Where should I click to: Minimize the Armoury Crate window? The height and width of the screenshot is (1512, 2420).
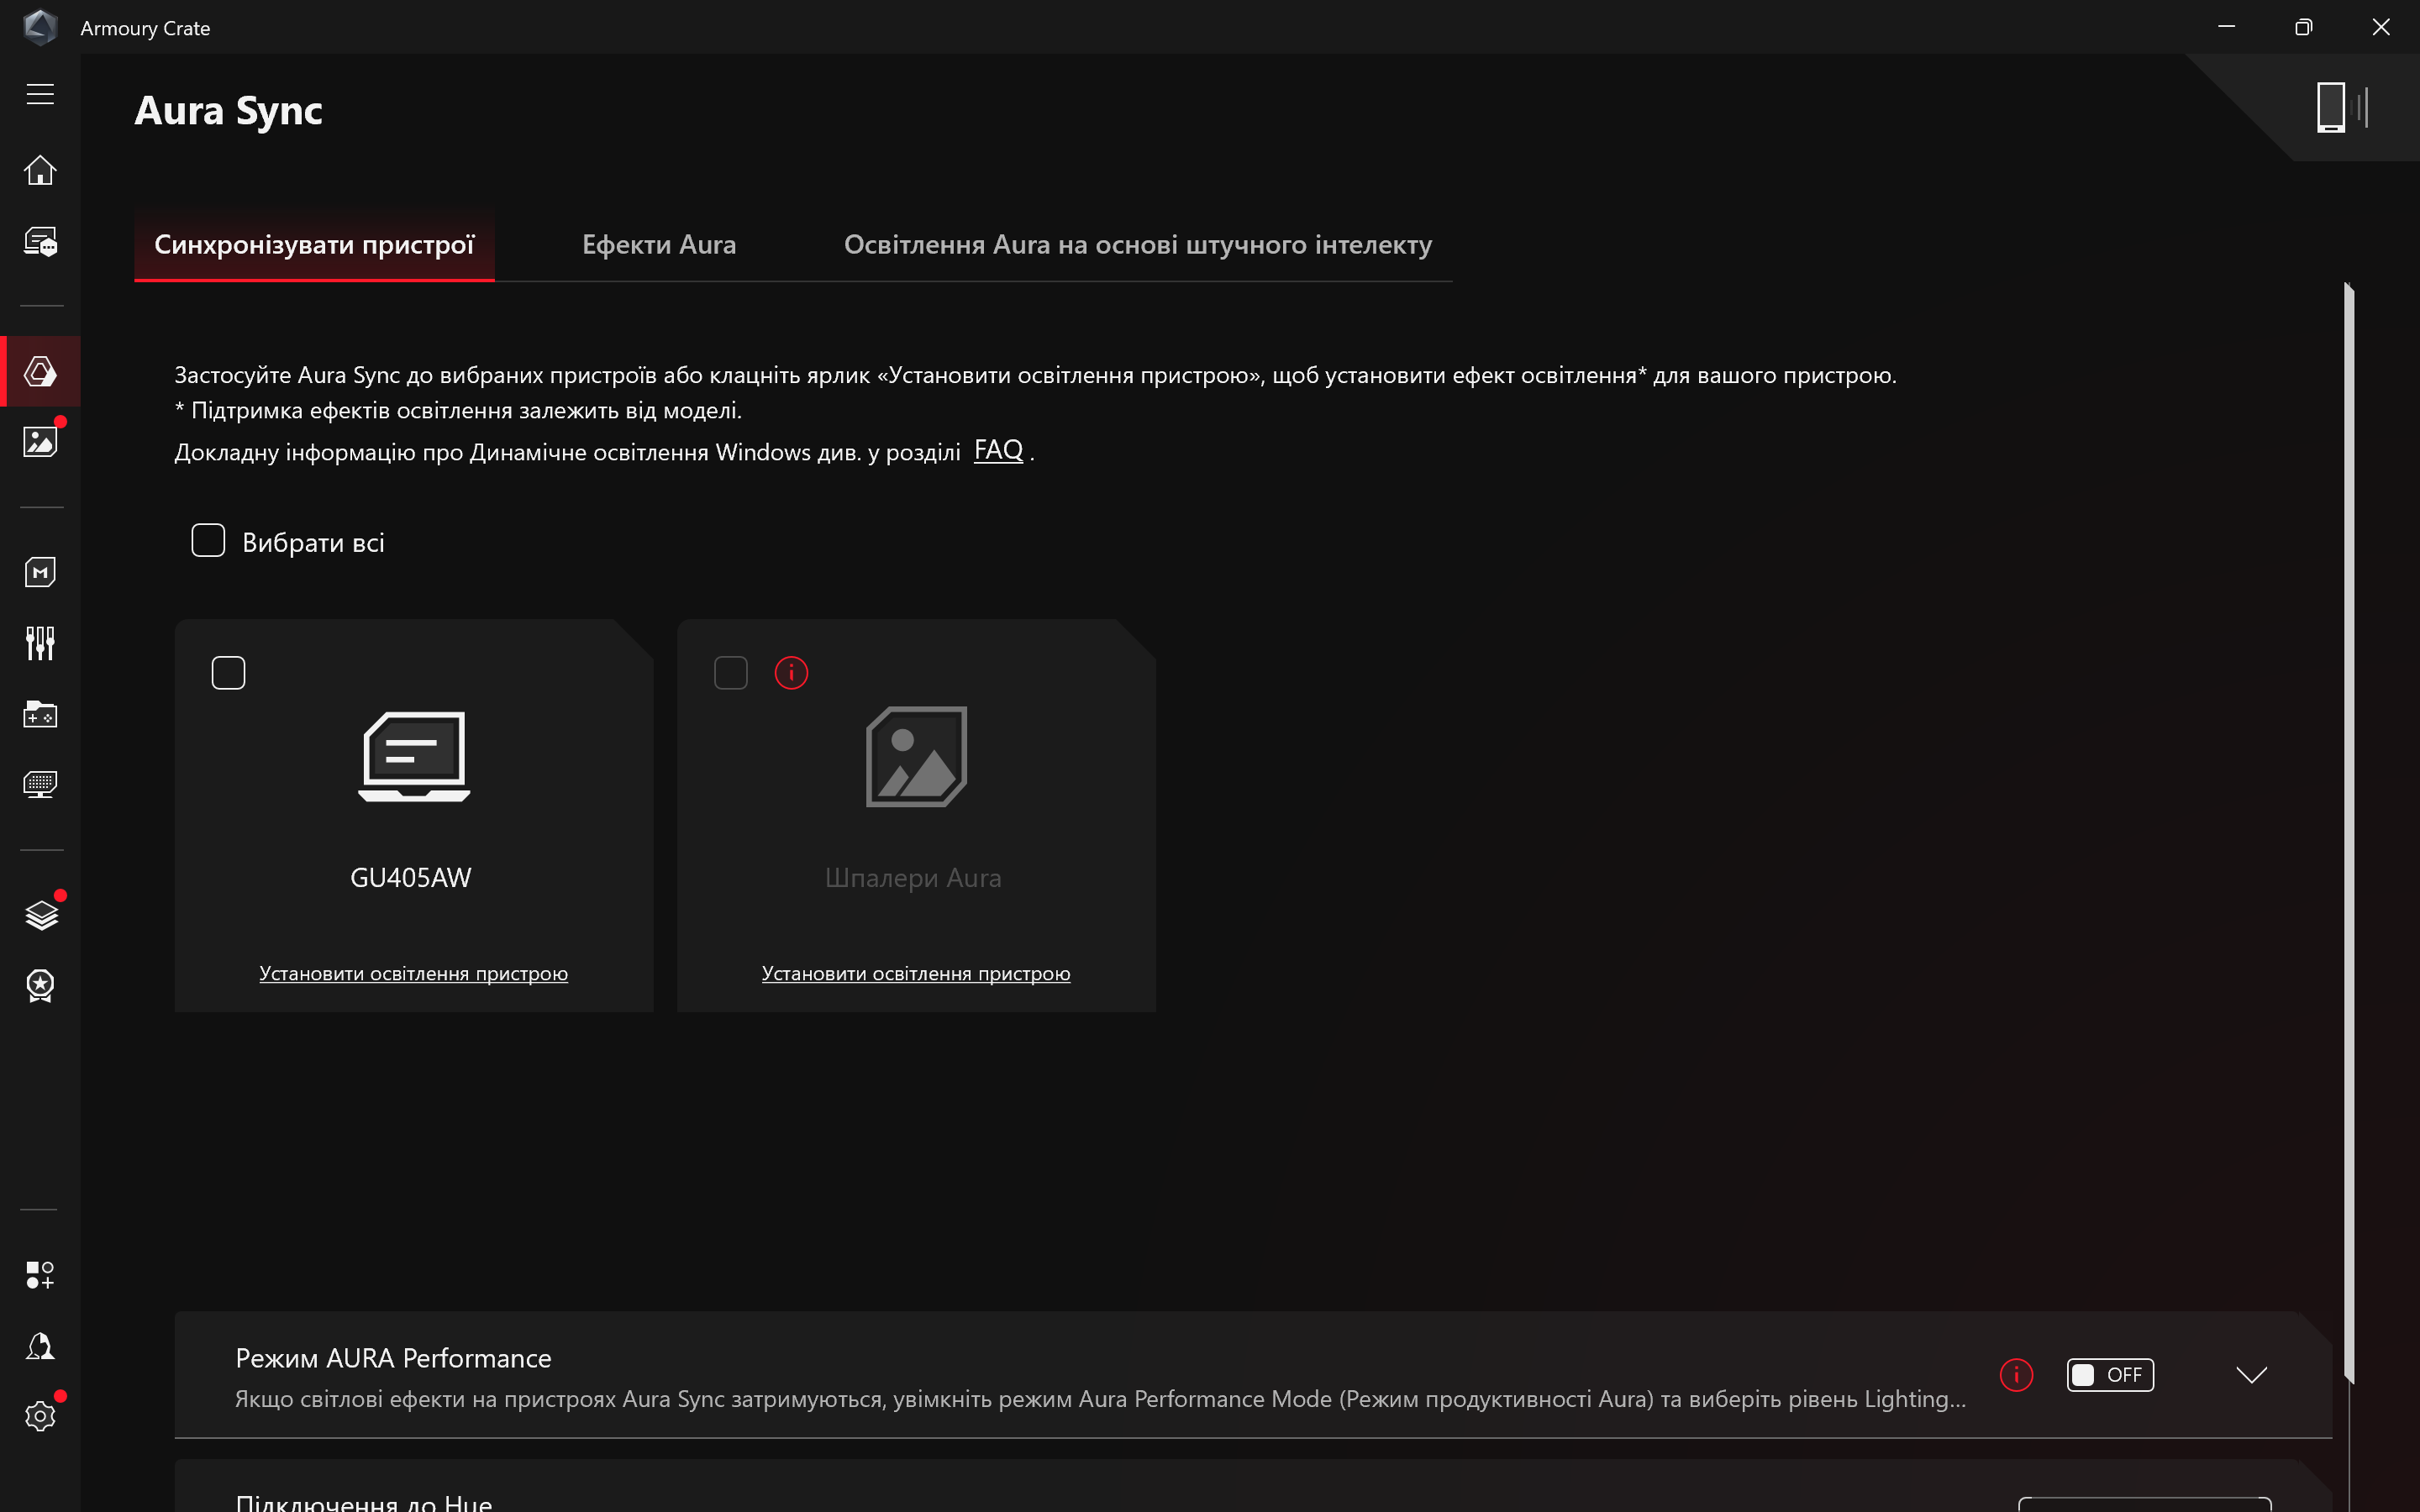tap(2226, 27)
